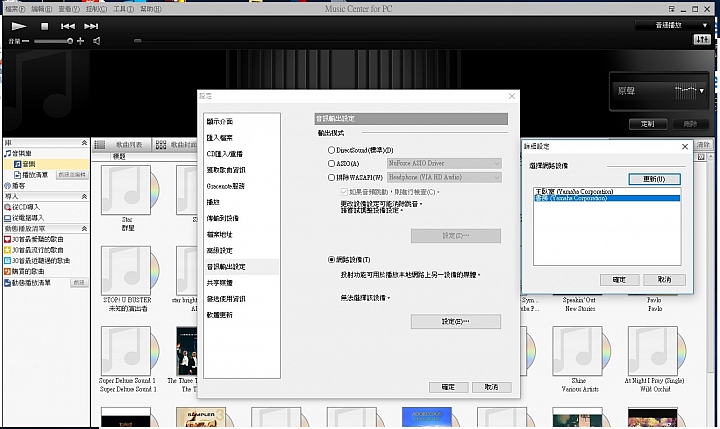The height and width of the screenshot is (429, 720).
Task: Open the equalizer sliders icon
Action: click(x=702, y=40)
